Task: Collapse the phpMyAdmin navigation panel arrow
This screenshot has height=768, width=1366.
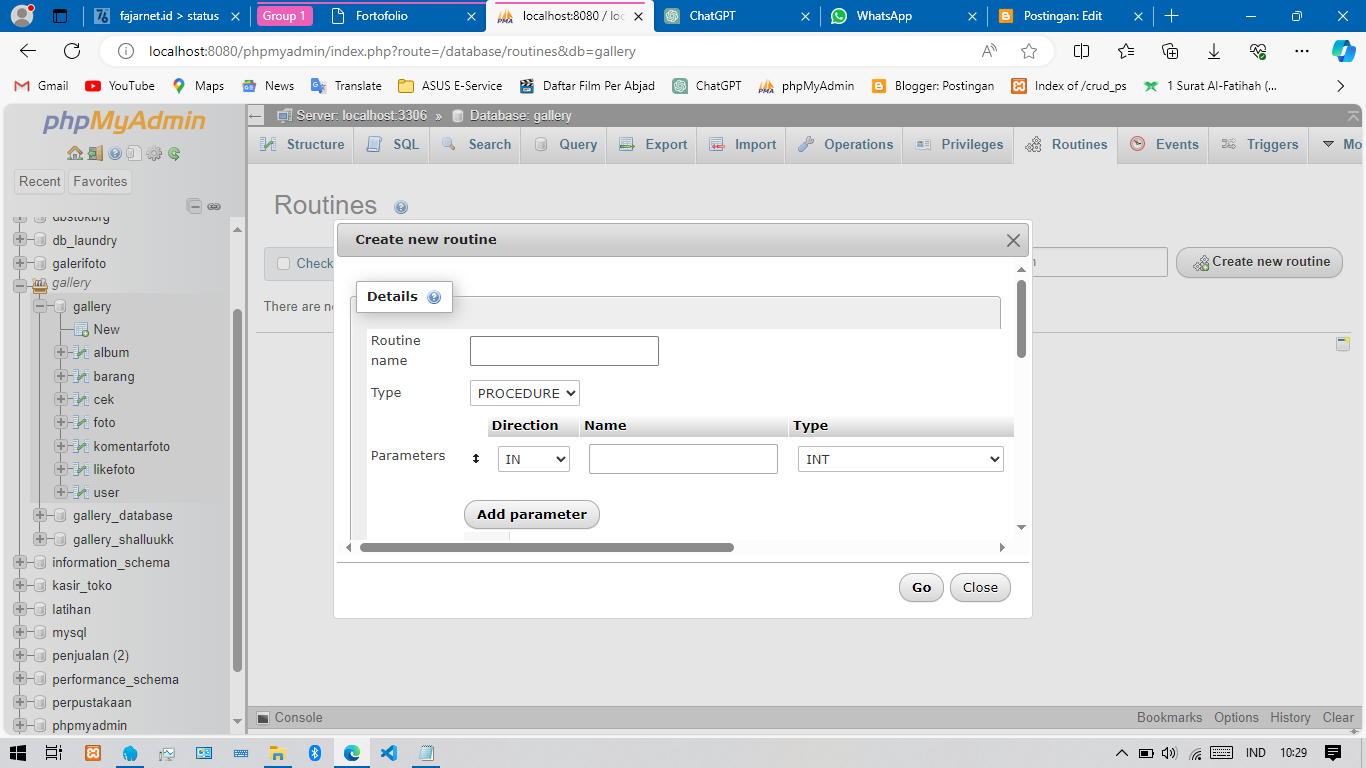Action: click(256, 116)
